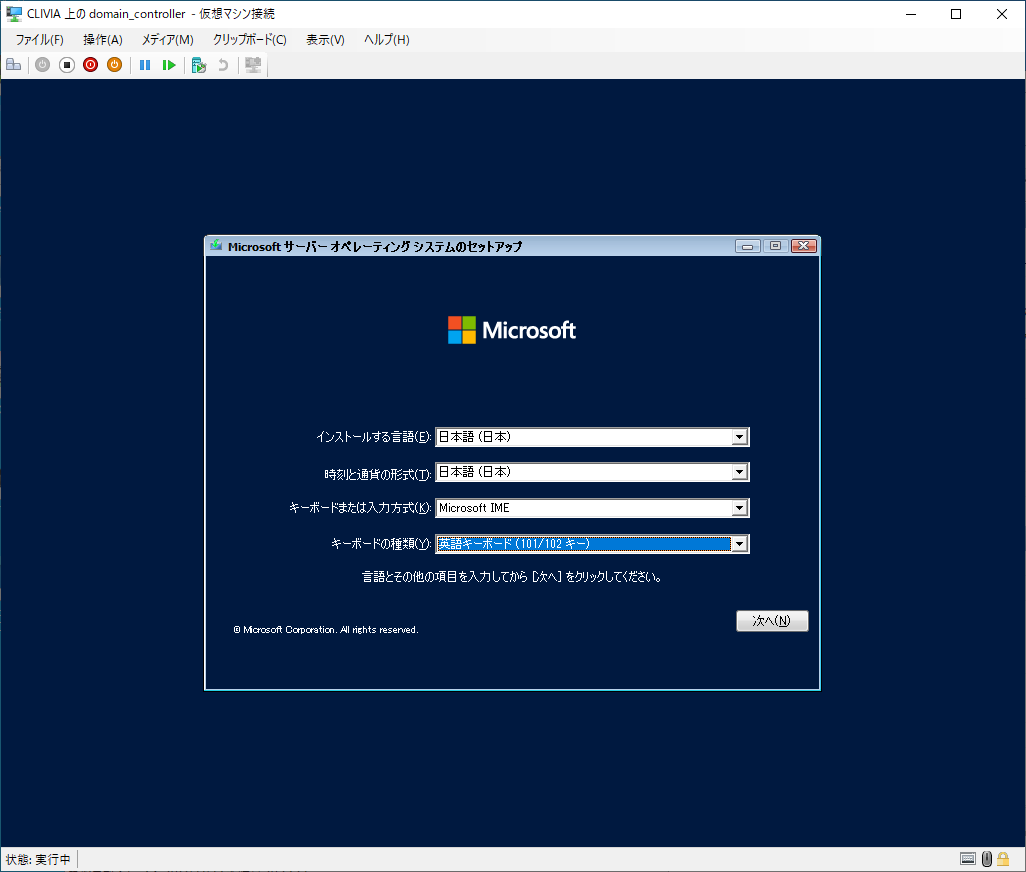Open the ファイル(F) menu

(39, 40)
